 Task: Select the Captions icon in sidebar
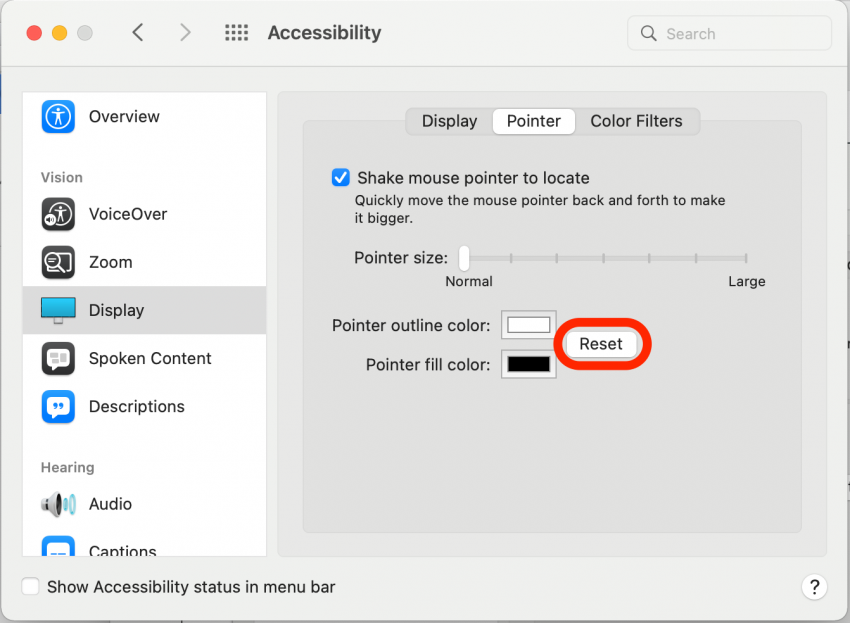pos(58,547)
